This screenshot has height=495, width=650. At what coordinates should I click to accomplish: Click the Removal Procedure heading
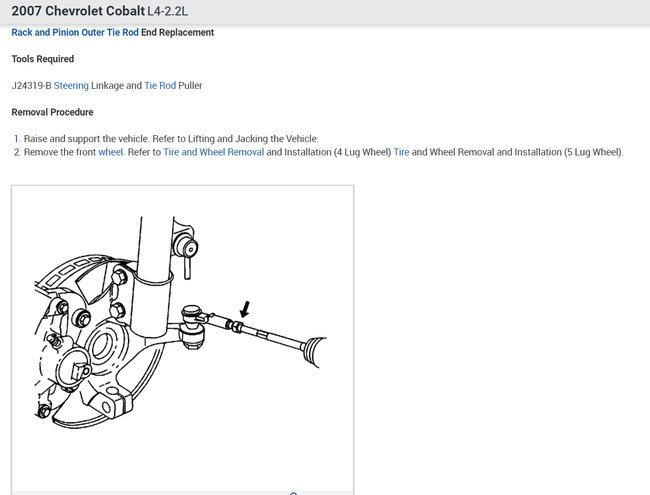pyautogui.click(x=52, y=112)
